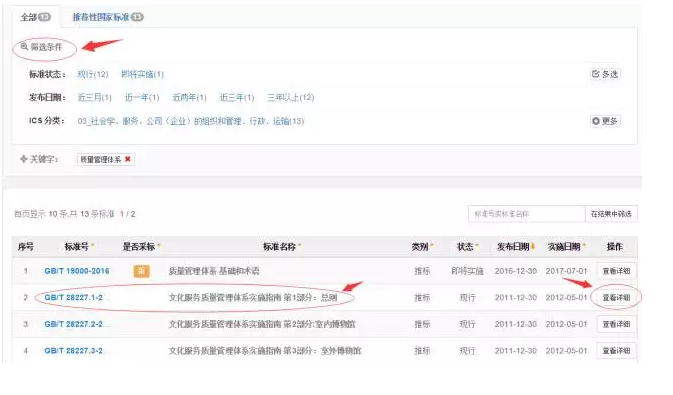Sort by 类别 column header
This screenshot has height=395, width=673.
click(x=422, y=246)
